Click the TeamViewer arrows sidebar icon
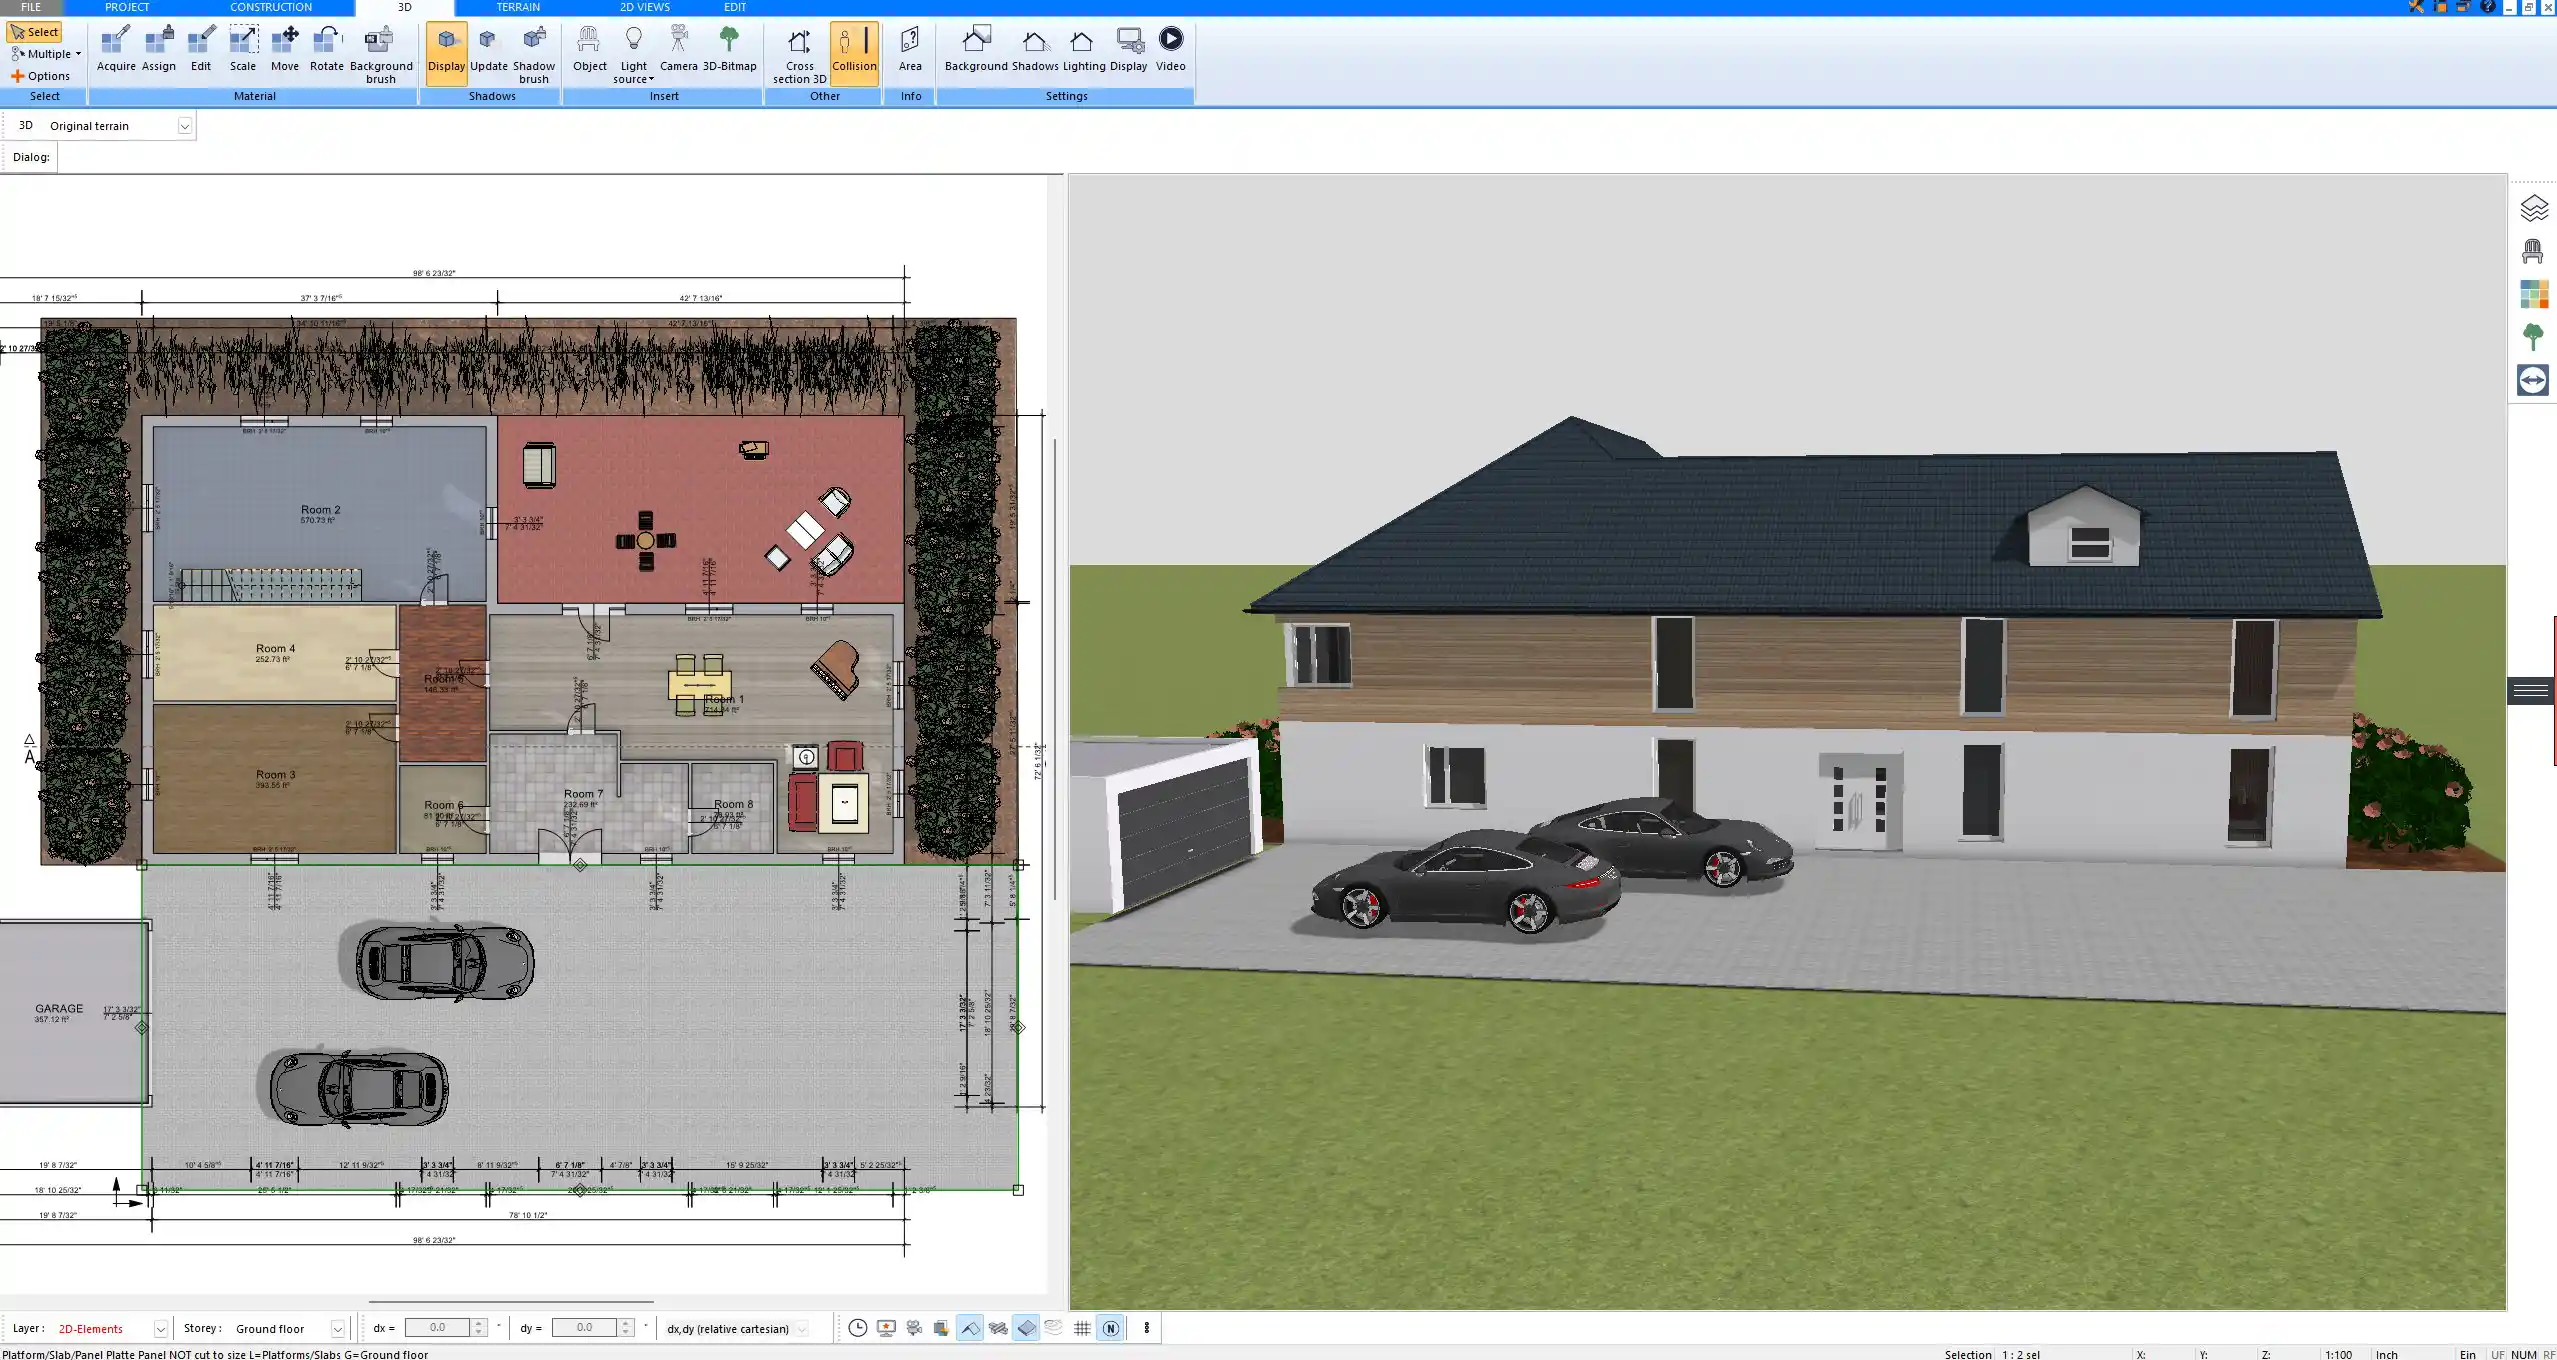This screenshot has width=2557, height=1360. 2533,380
